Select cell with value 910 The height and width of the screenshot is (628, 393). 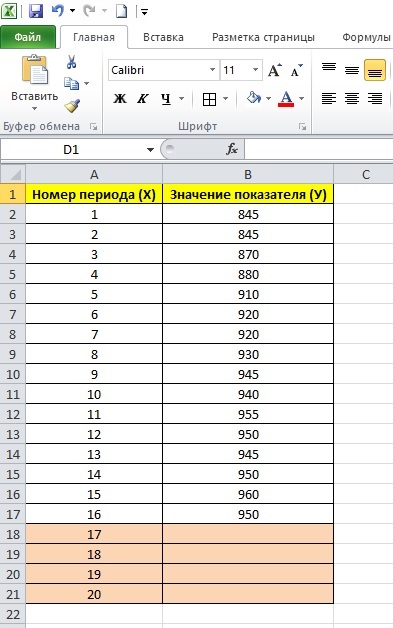(248, 294)
